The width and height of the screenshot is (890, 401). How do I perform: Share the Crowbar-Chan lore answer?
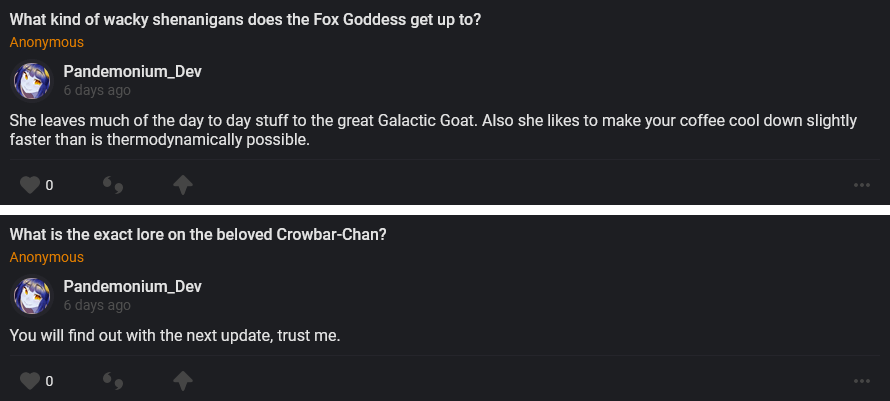click(x=182, y=380)
